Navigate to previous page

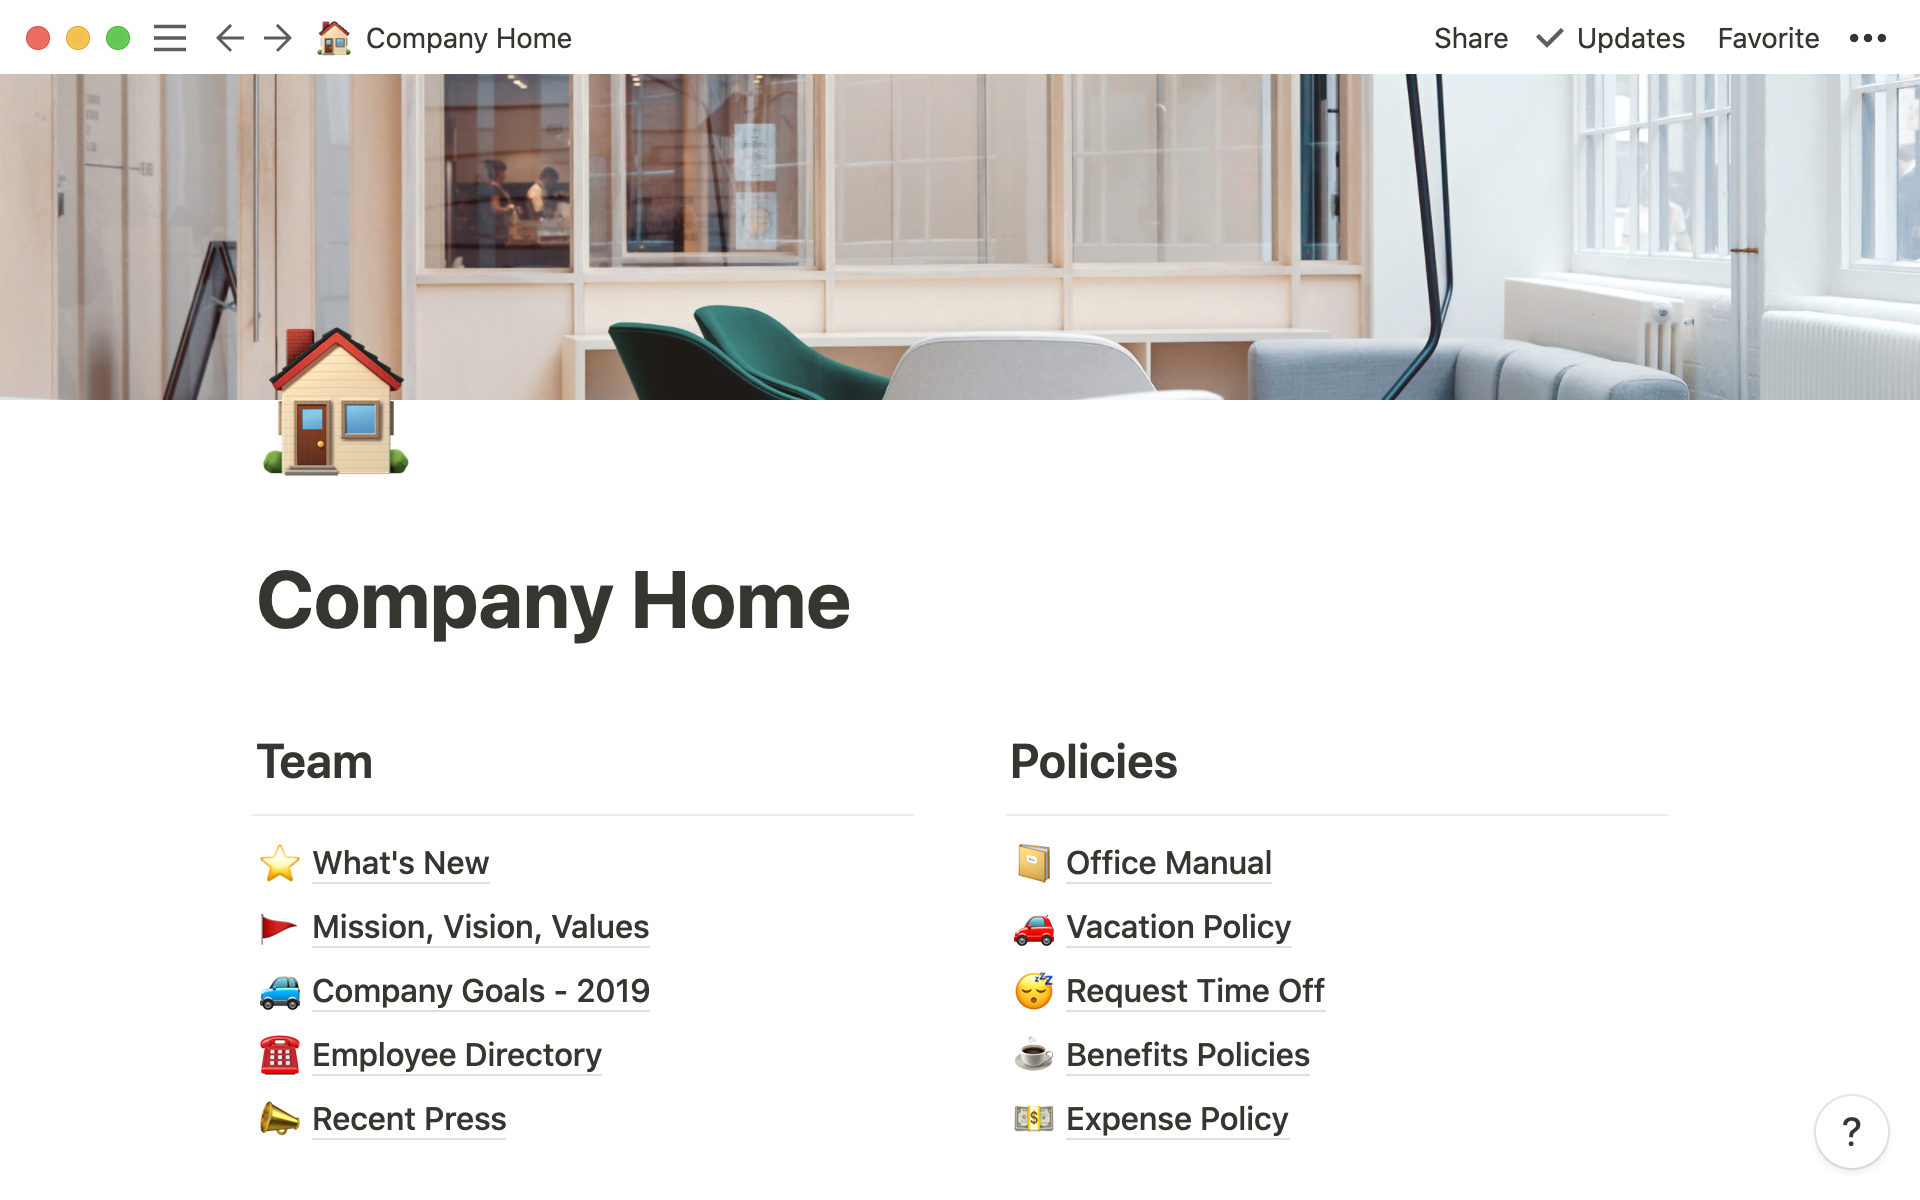(x=228, y=37)
